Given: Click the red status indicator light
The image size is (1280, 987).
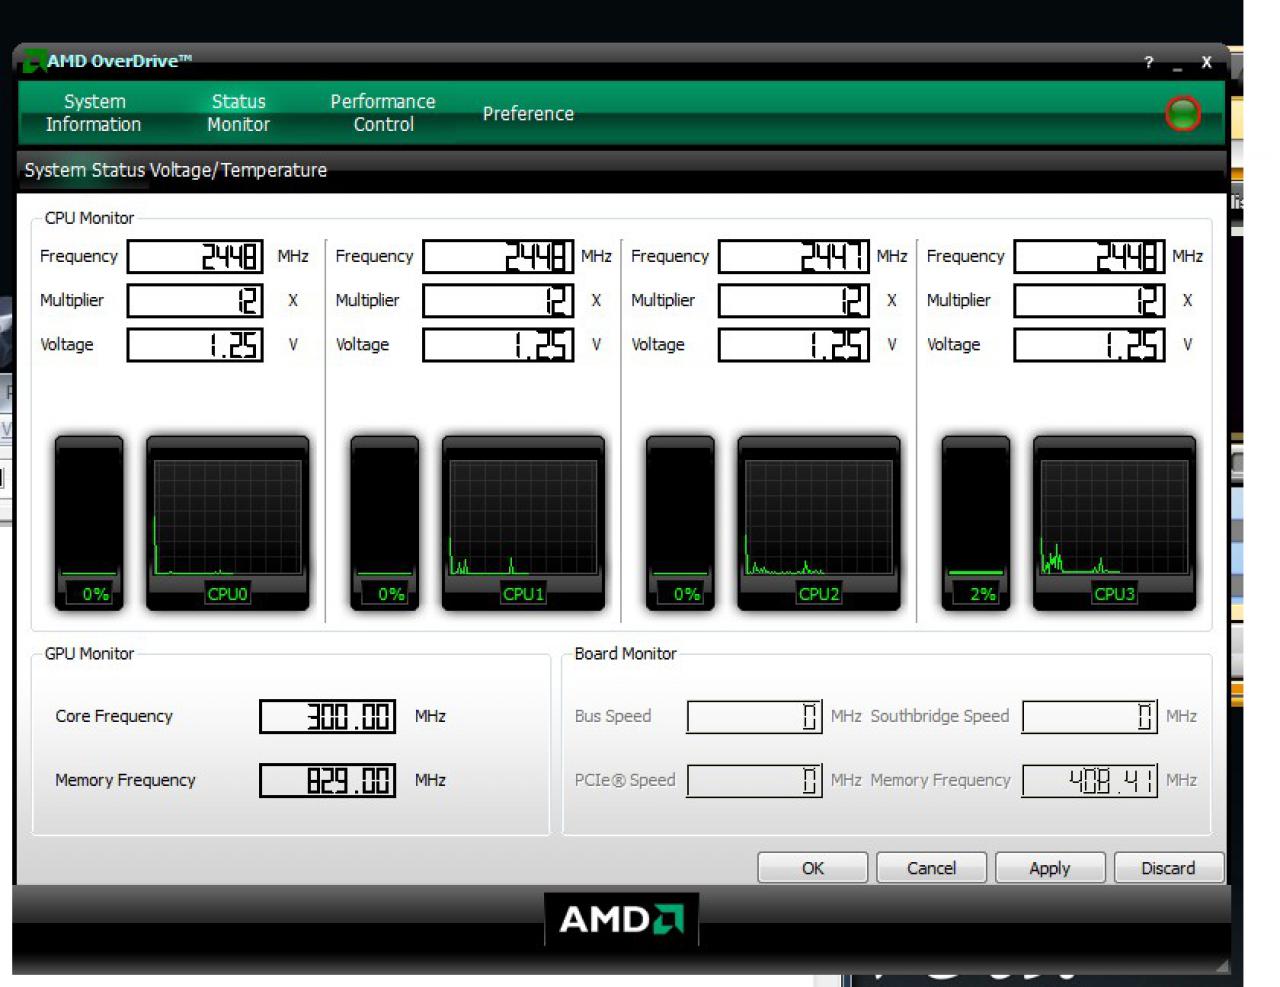Looking at the screenshot, I should pos(1183,113).
